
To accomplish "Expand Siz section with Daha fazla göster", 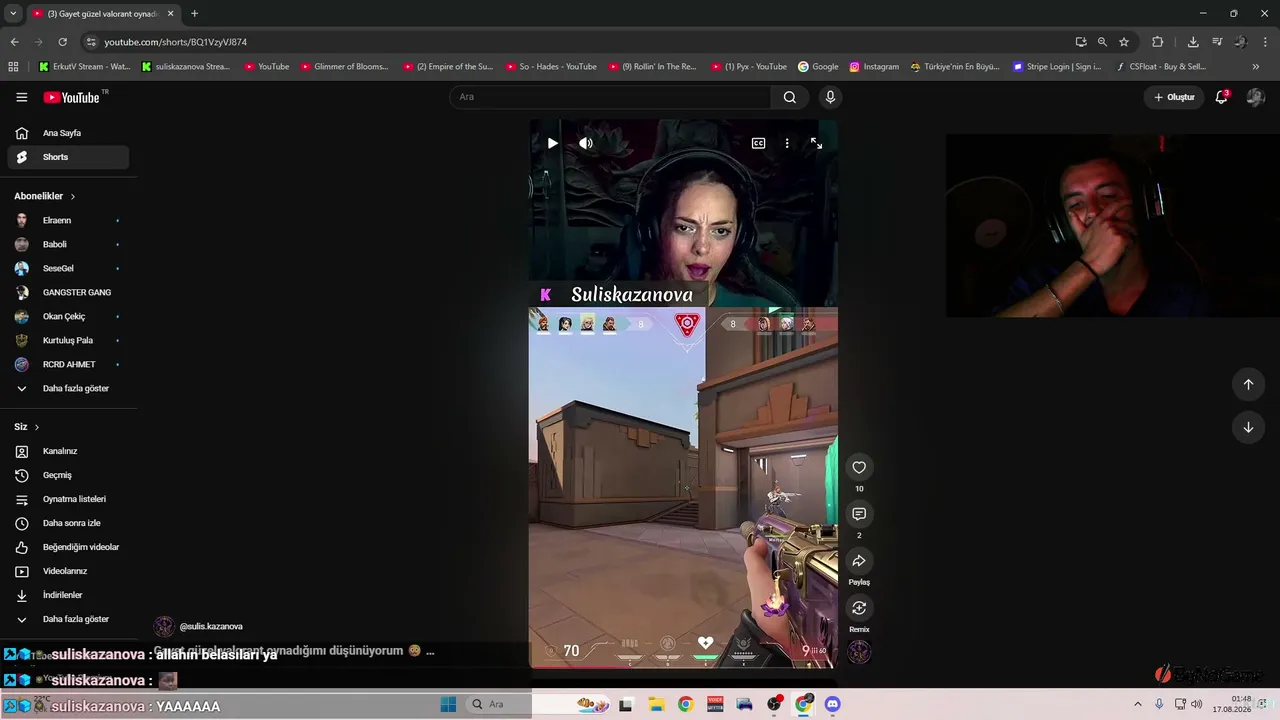I will 68,619.
